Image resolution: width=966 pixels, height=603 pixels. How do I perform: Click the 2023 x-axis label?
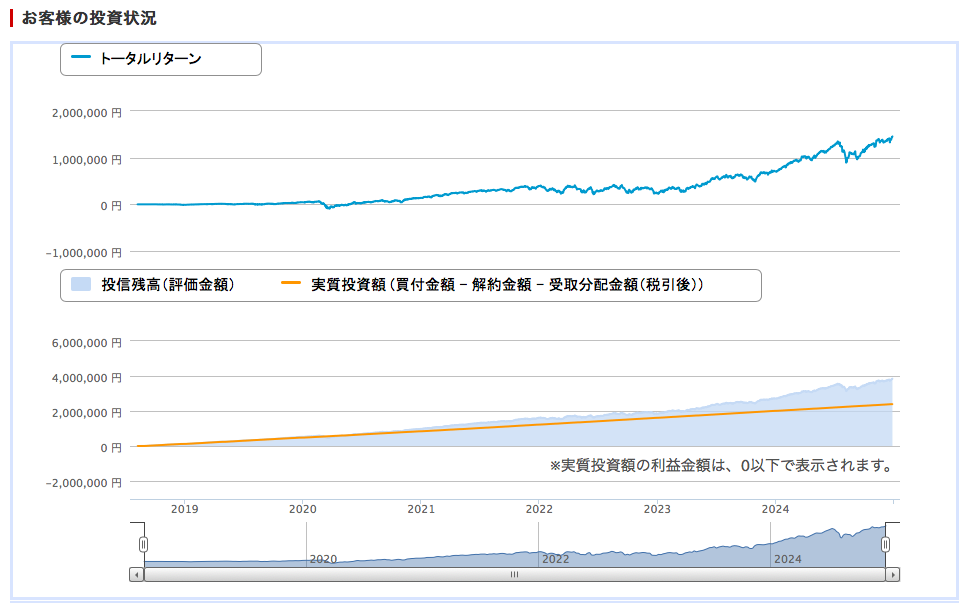pos(657,509)
